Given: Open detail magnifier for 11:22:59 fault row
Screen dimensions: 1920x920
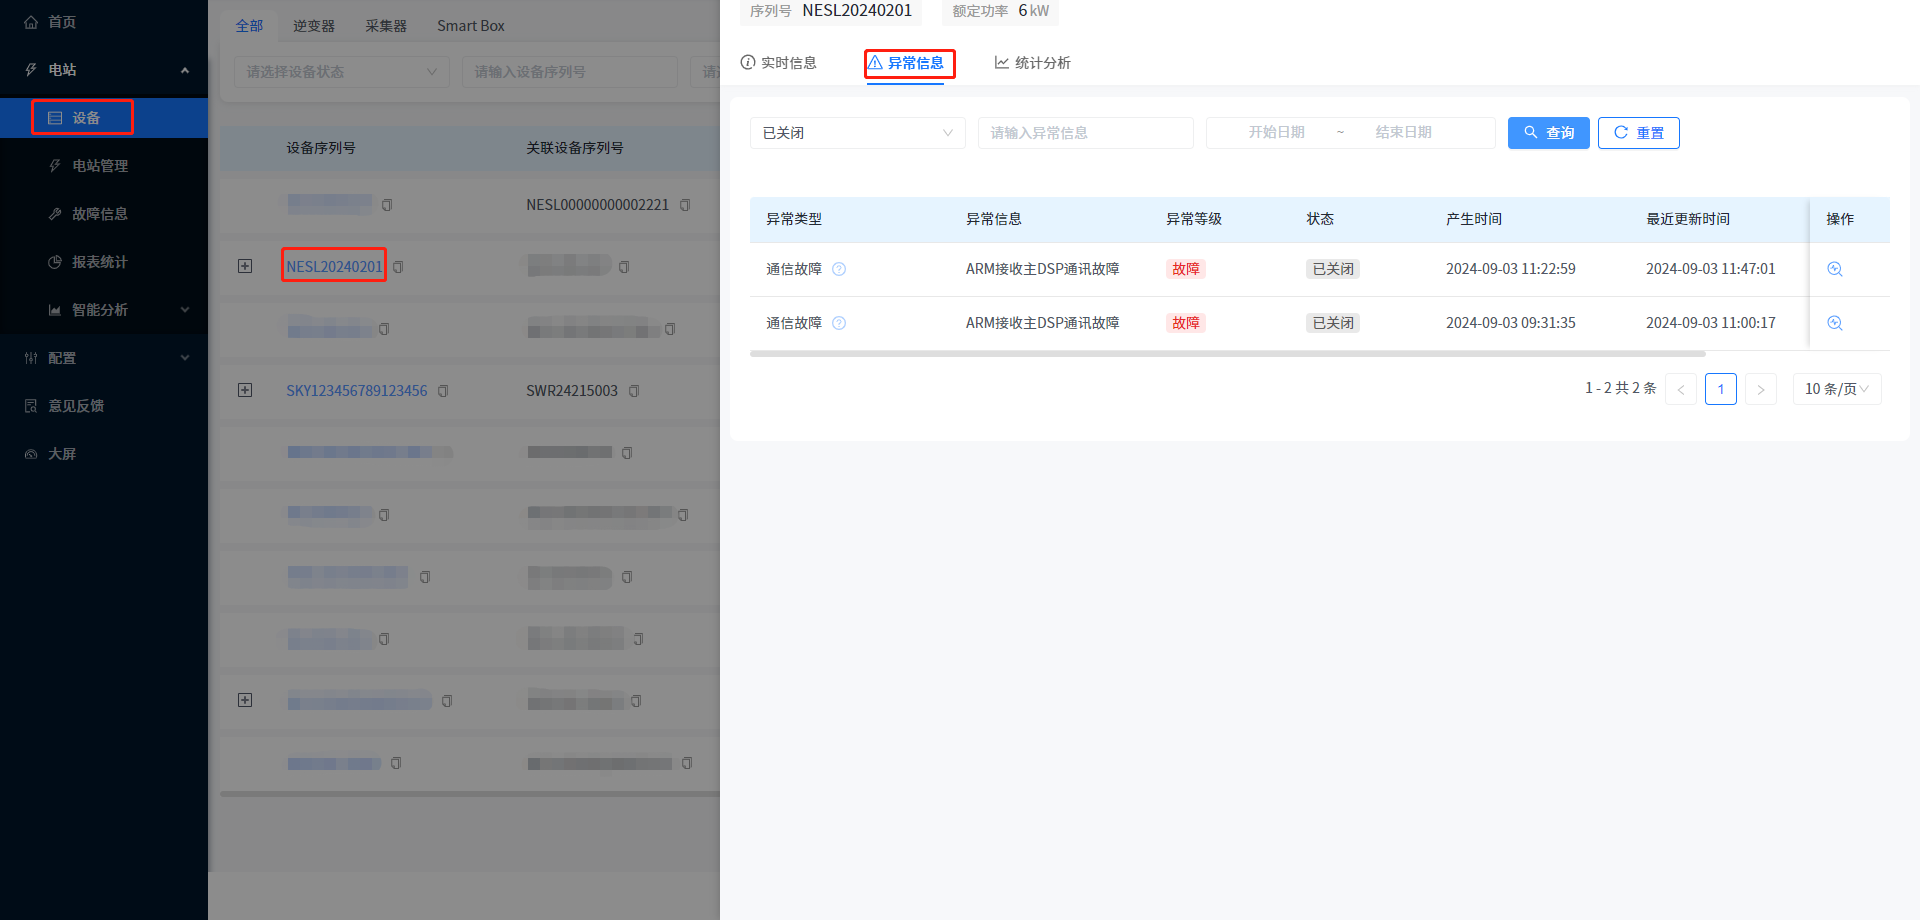Looking at the screenshot, I should click(x=1834, y=269).
